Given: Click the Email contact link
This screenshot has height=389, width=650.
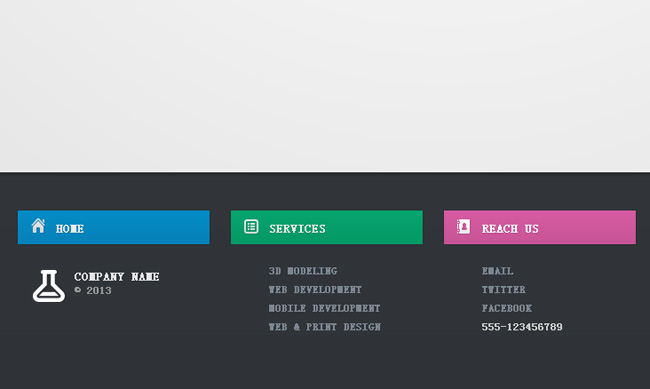Looking at the screenshot, I should (x=497, y=271).
